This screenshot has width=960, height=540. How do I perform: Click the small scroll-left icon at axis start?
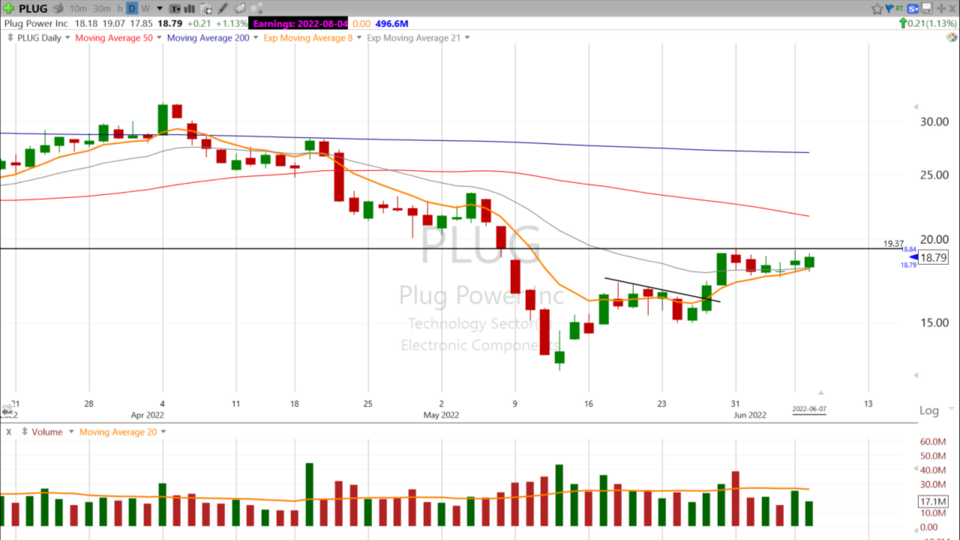[7, 411]
